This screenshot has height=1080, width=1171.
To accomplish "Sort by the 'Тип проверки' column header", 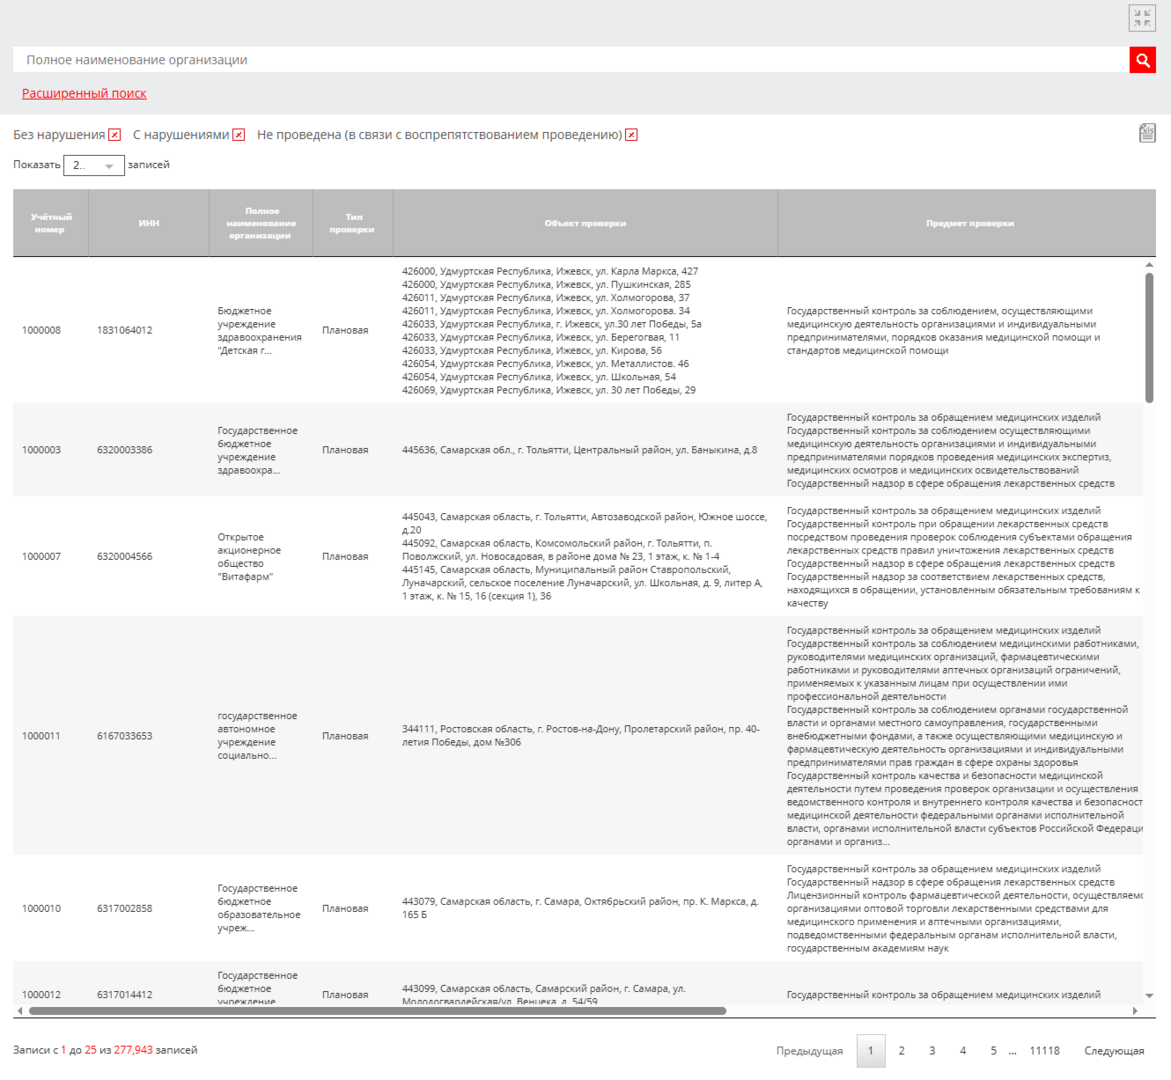I will 352,223.
